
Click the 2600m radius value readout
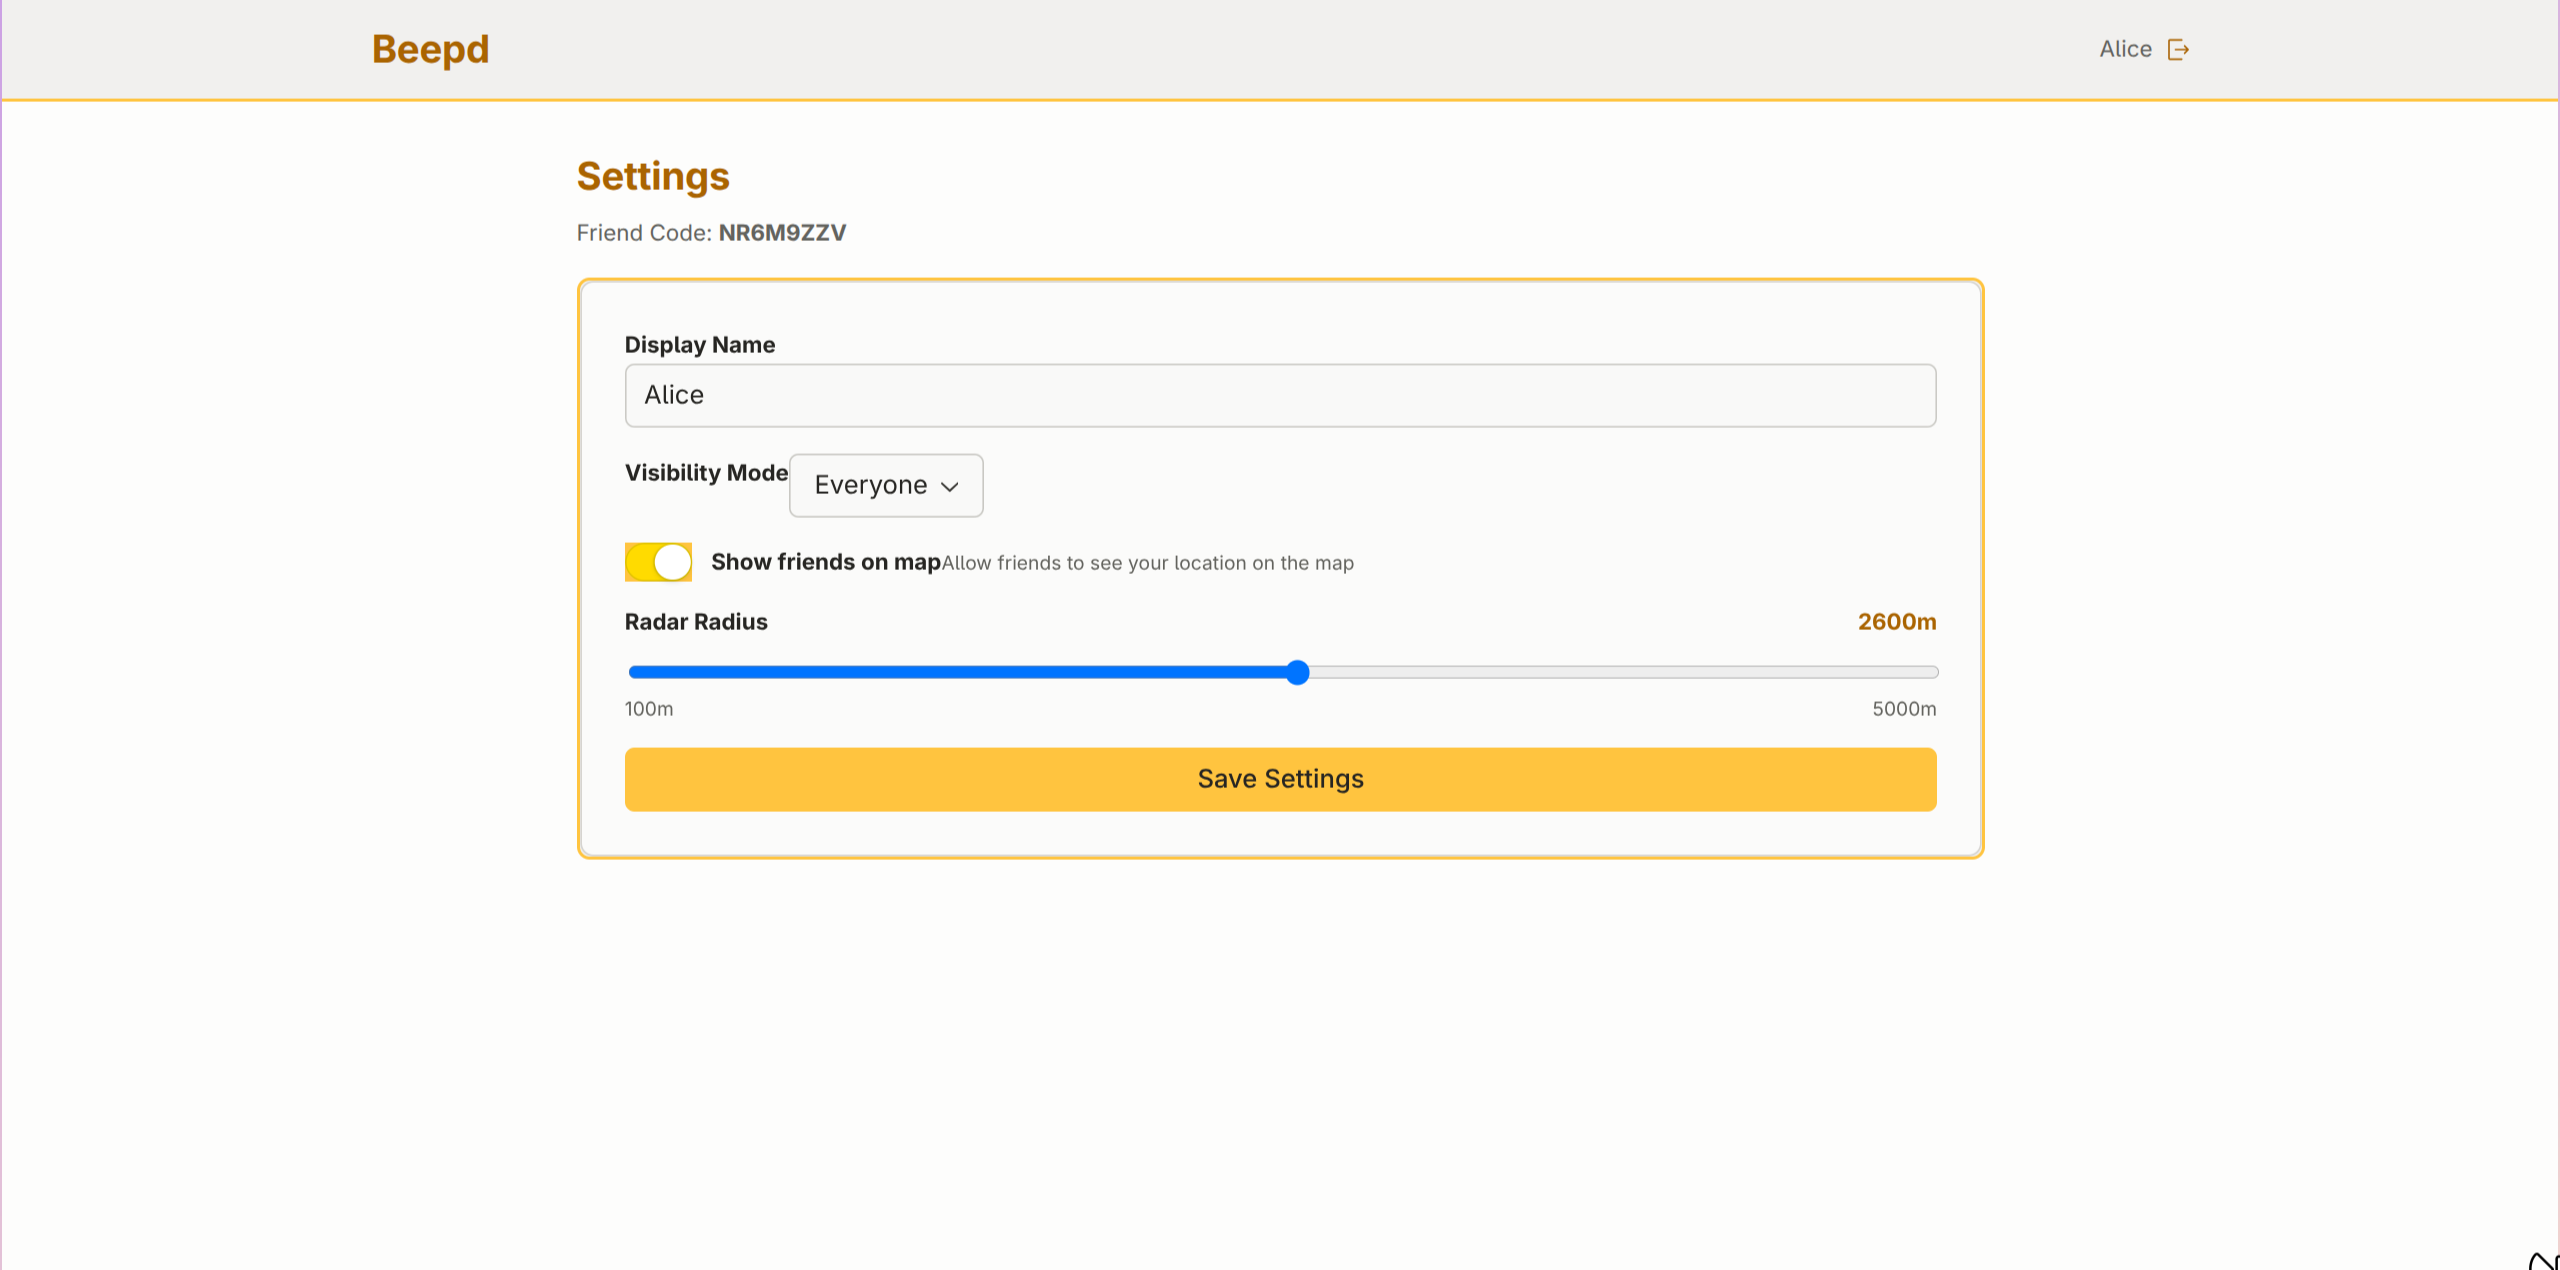[1896, 622]
